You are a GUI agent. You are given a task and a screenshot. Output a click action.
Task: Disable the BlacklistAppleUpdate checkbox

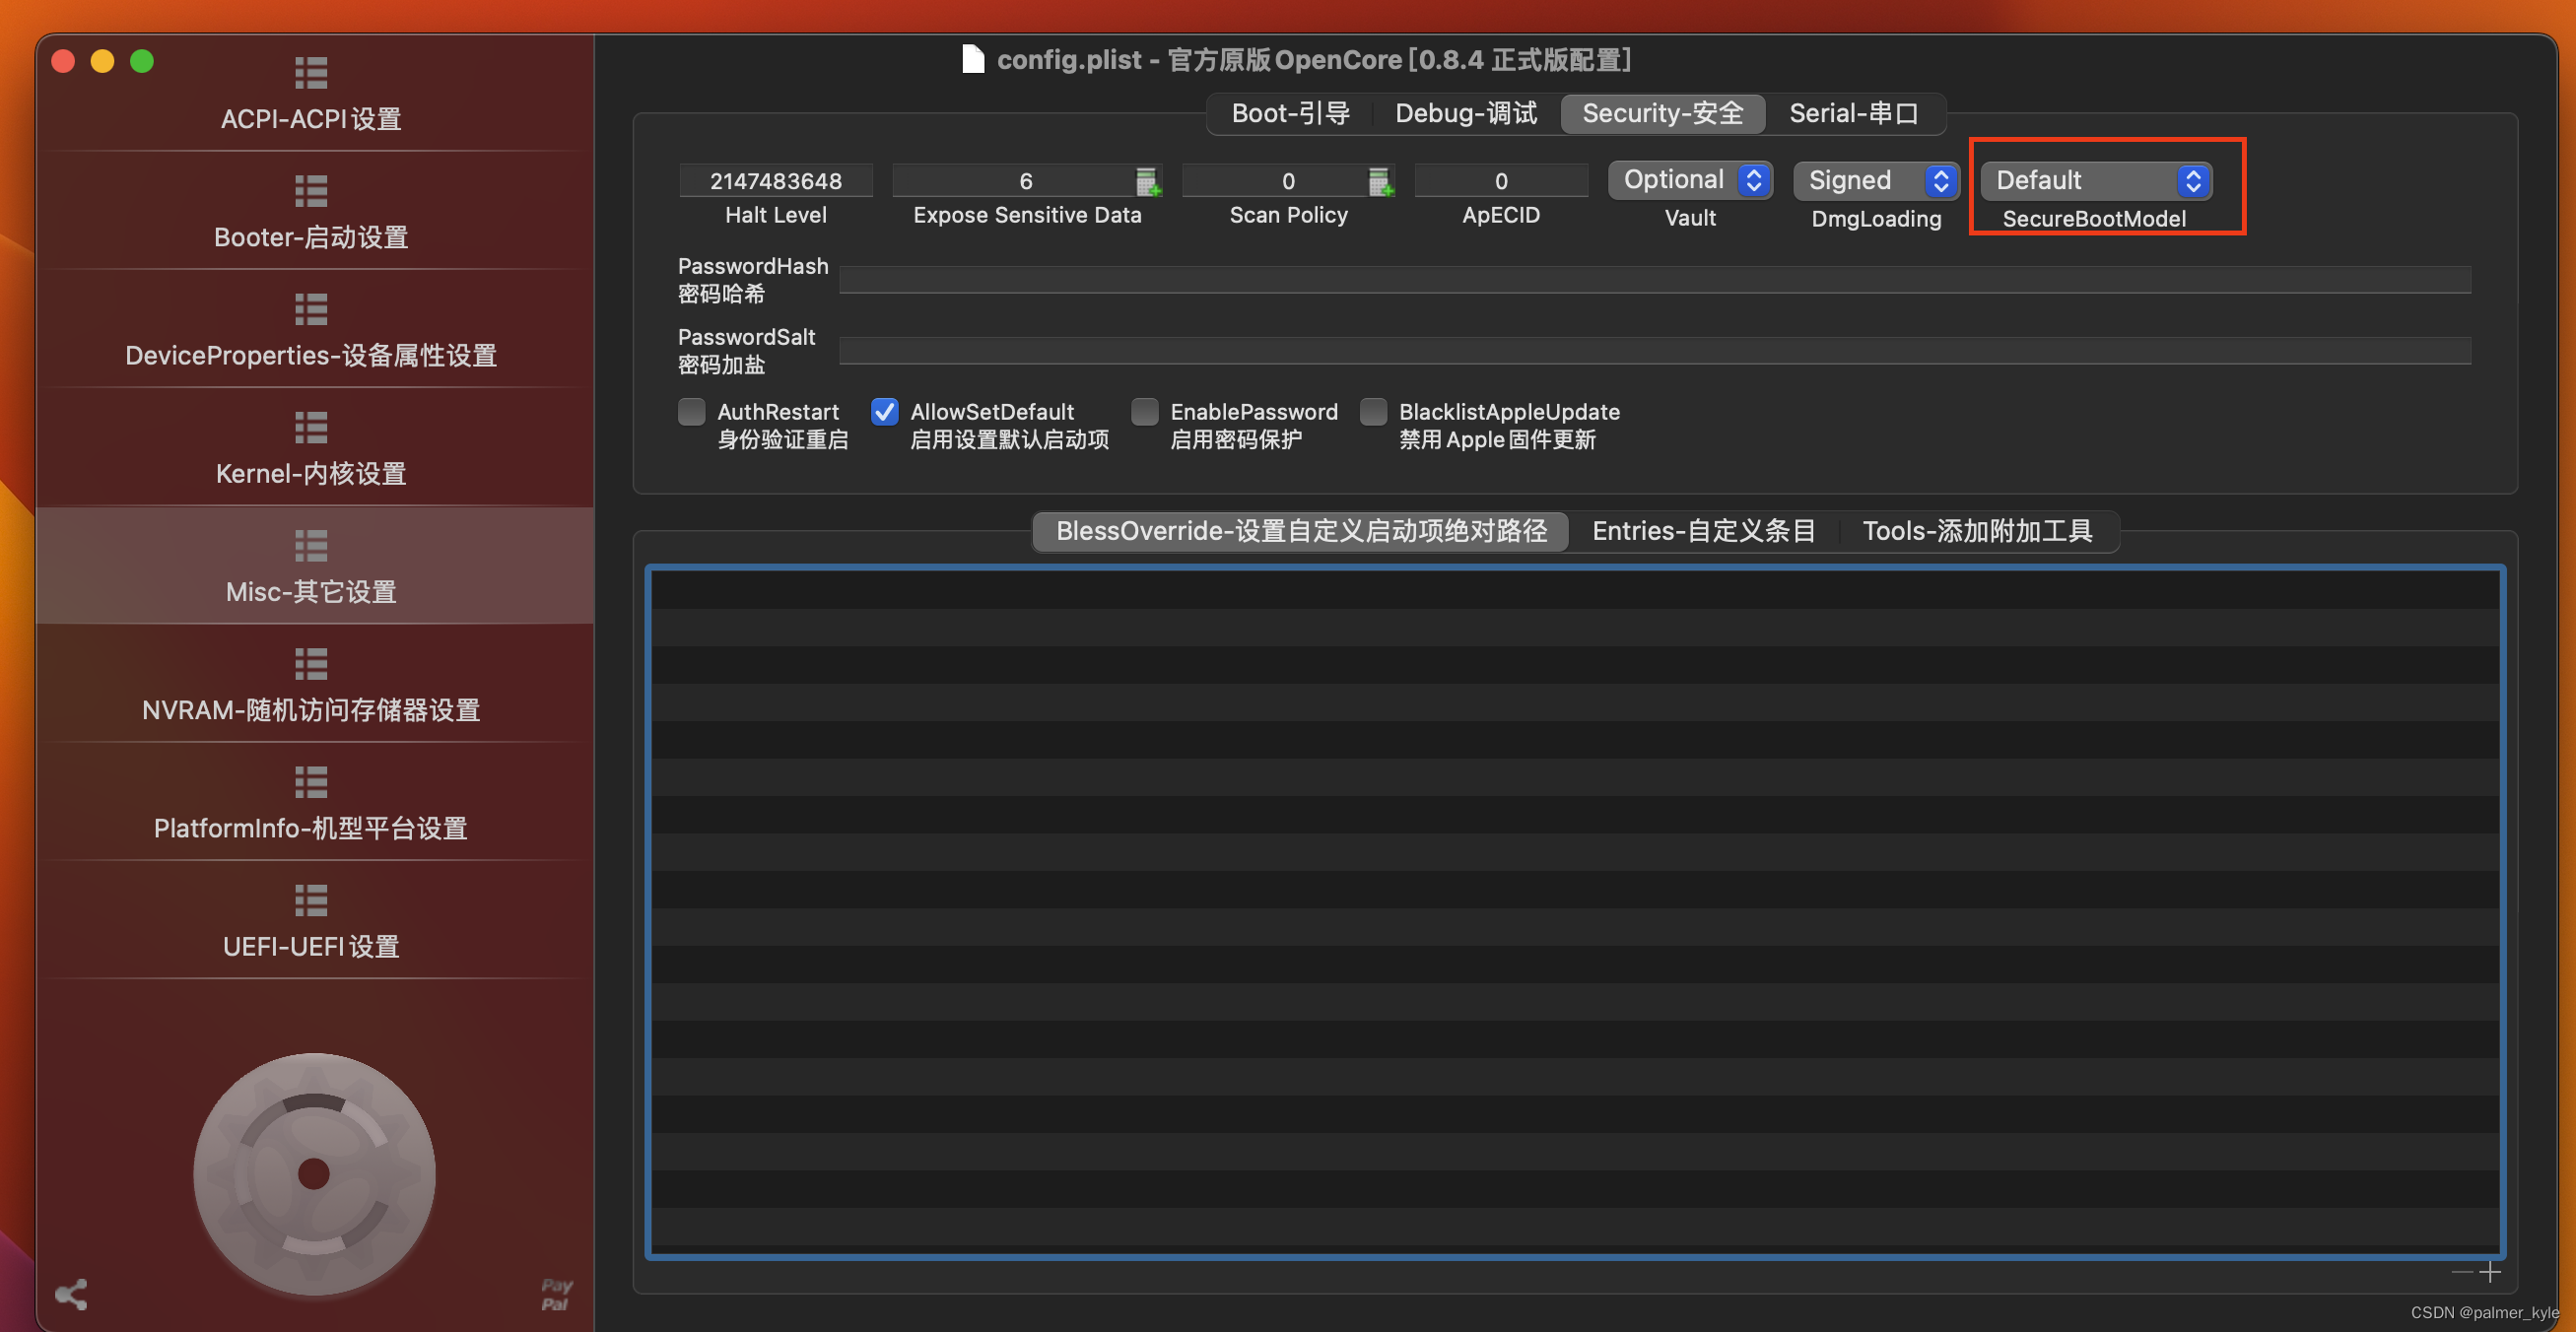tap(1373, 411)
